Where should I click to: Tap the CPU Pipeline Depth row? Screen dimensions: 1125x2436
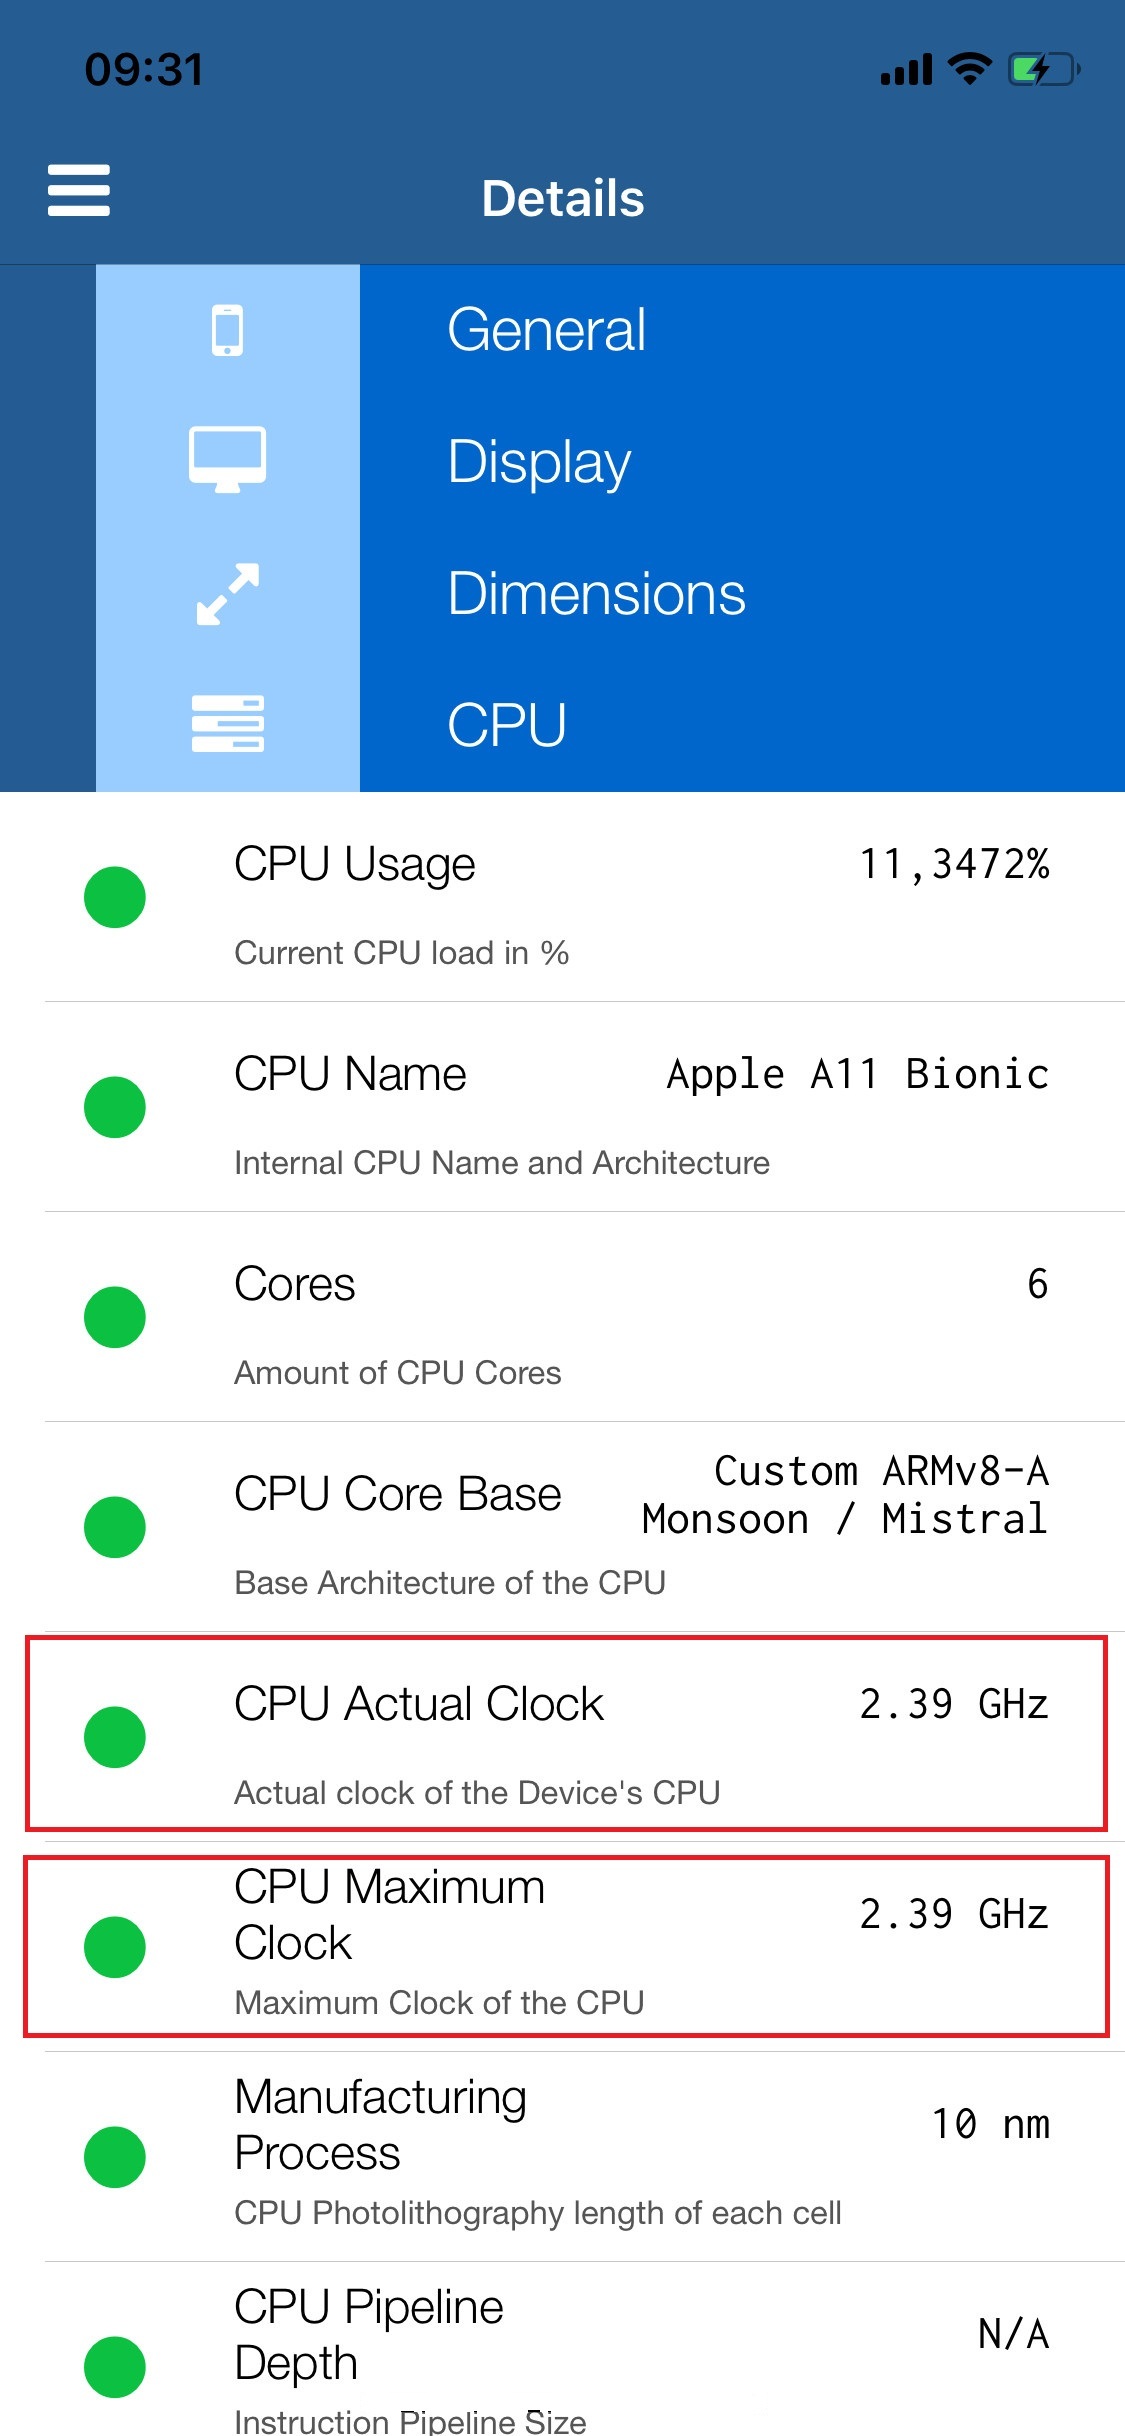tap(585, 2349)
